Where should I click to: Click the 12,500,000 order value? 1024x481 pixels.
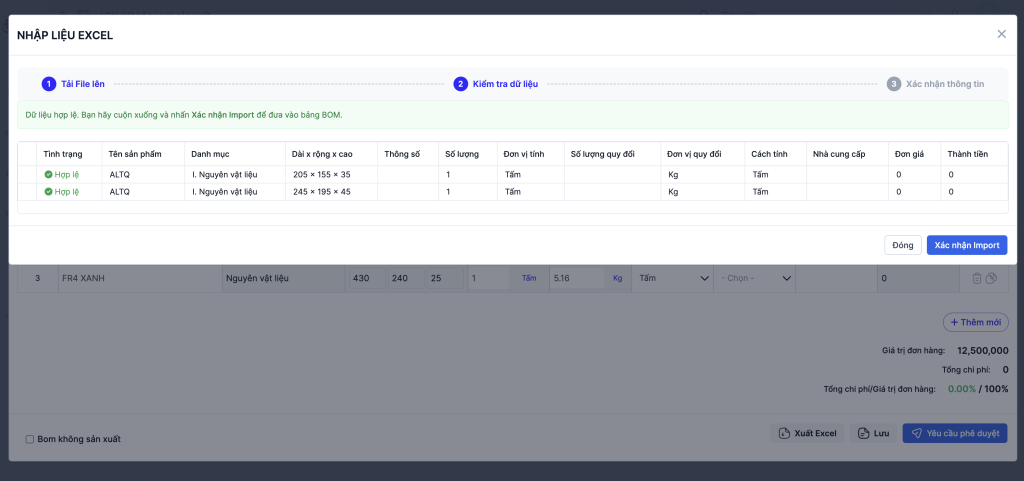(982, 350)
